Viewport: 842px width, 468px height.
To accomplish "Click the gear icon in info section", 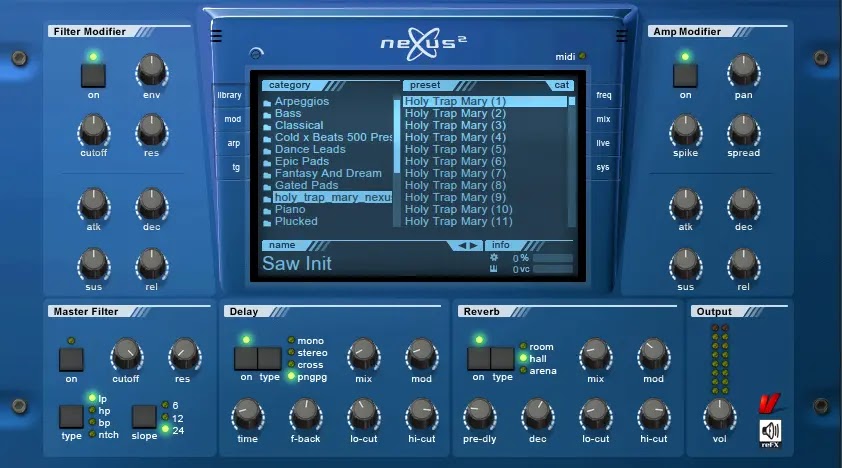I will coord(493,258).
